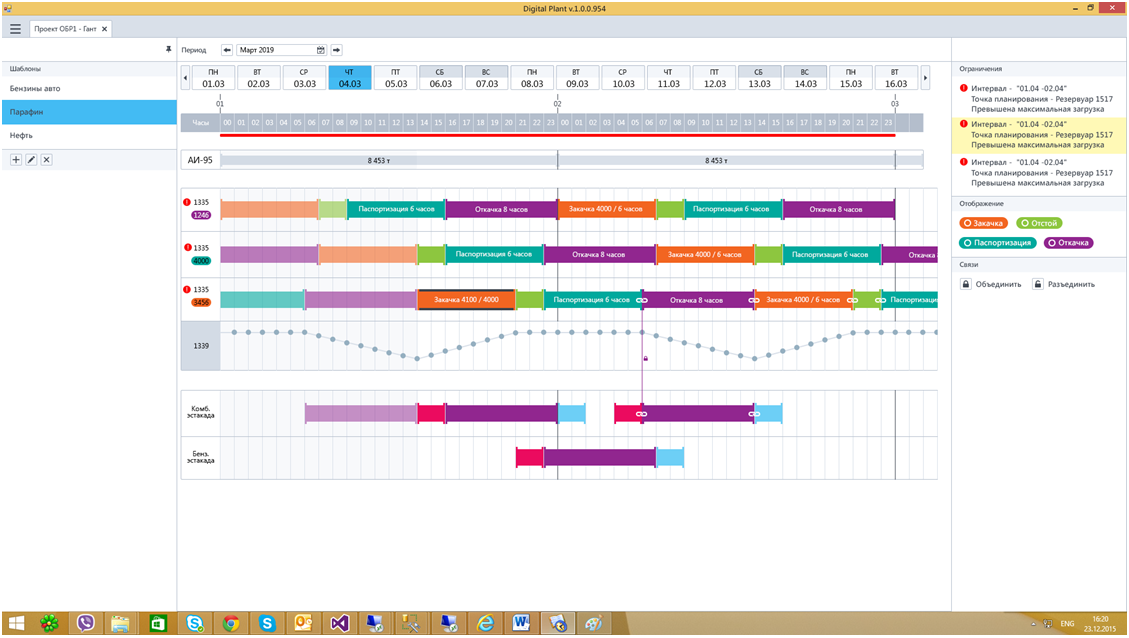Delete template using the X icon
The image size is (1129, 638).
click(x=46, y=160)
